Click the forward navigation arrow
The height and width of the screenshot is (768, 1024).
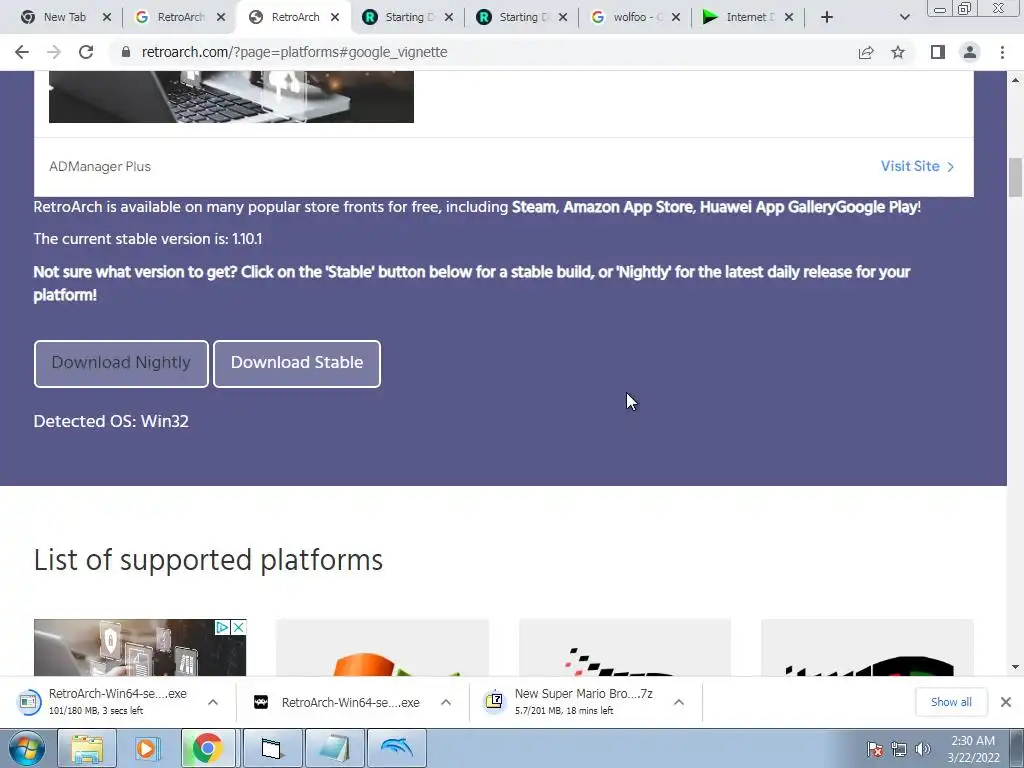(54, 52)
